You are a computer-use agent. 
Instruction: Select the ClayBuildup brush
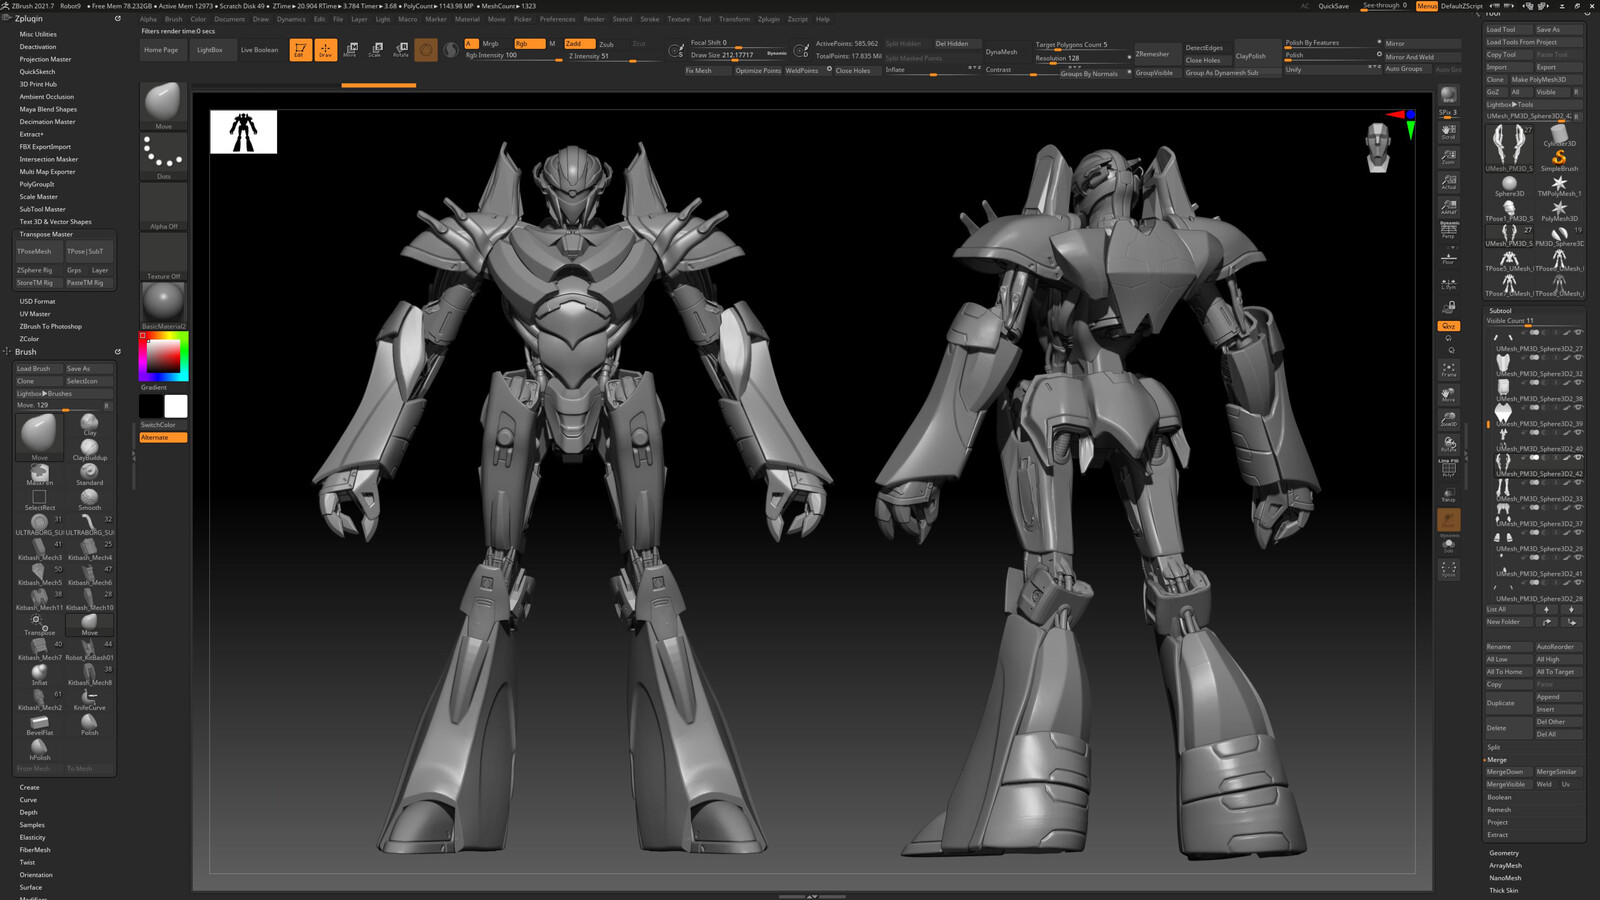pos(89,449)
